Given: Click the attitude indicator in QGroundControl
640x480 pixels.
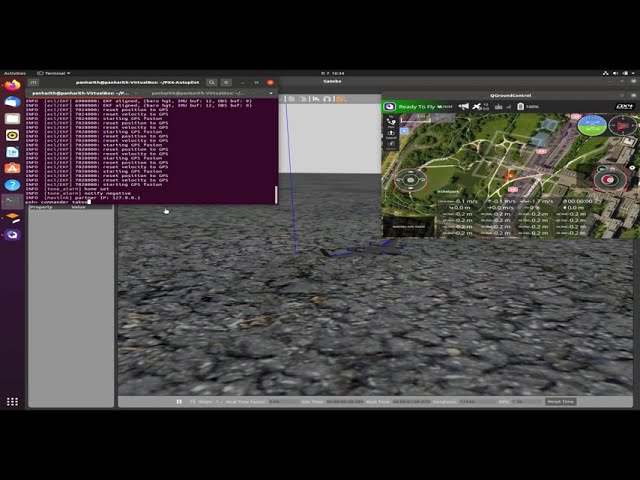Looking at the screenshot, I should point(592,125).
